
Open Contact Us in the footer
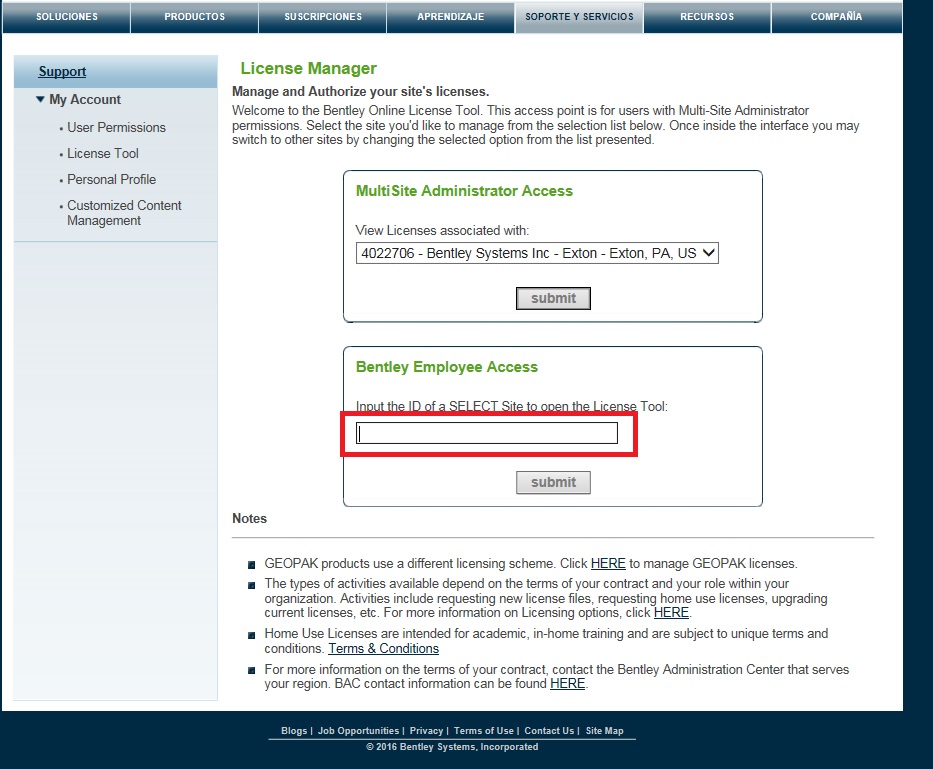[x=549, y=730]
